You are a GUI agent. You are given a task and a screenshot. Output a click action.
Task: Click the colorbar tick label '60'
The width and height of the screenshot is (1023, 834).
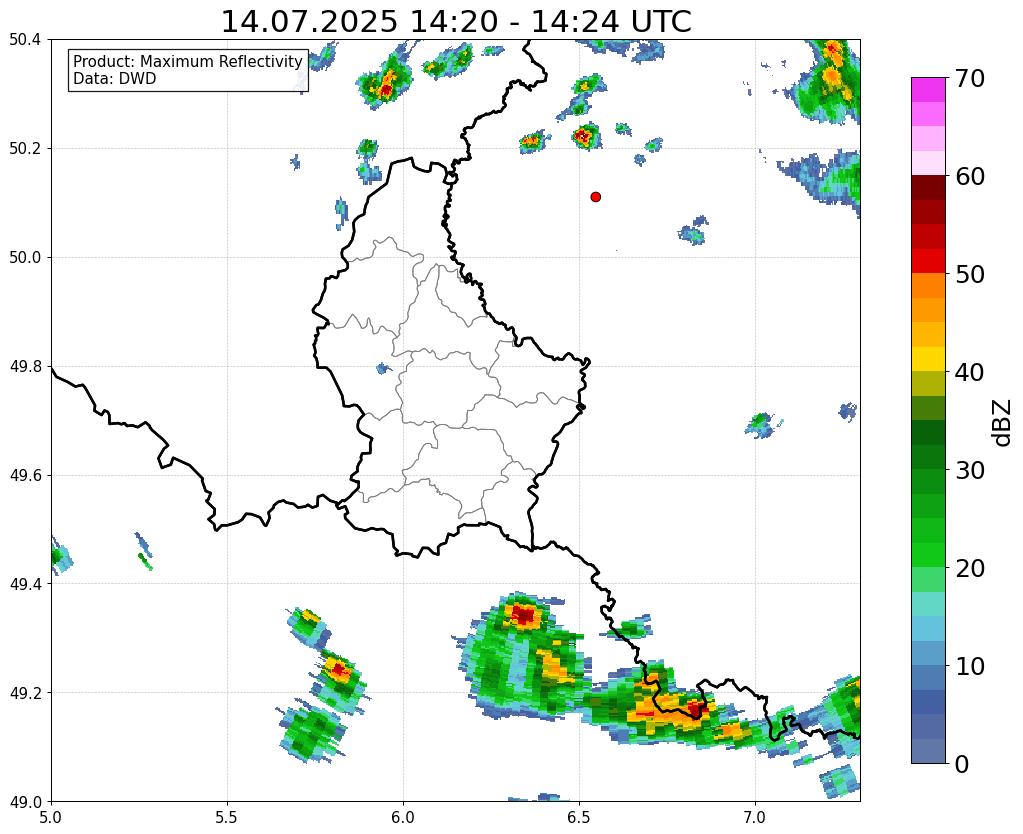(970, 176)
